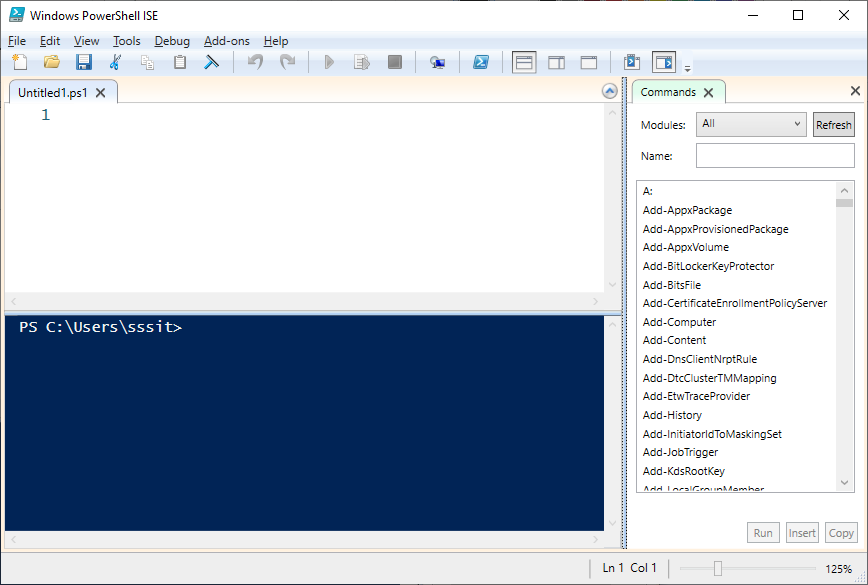Viewport: 868px width, 585px height.
Task: Open the File menu
Action: 17,41
